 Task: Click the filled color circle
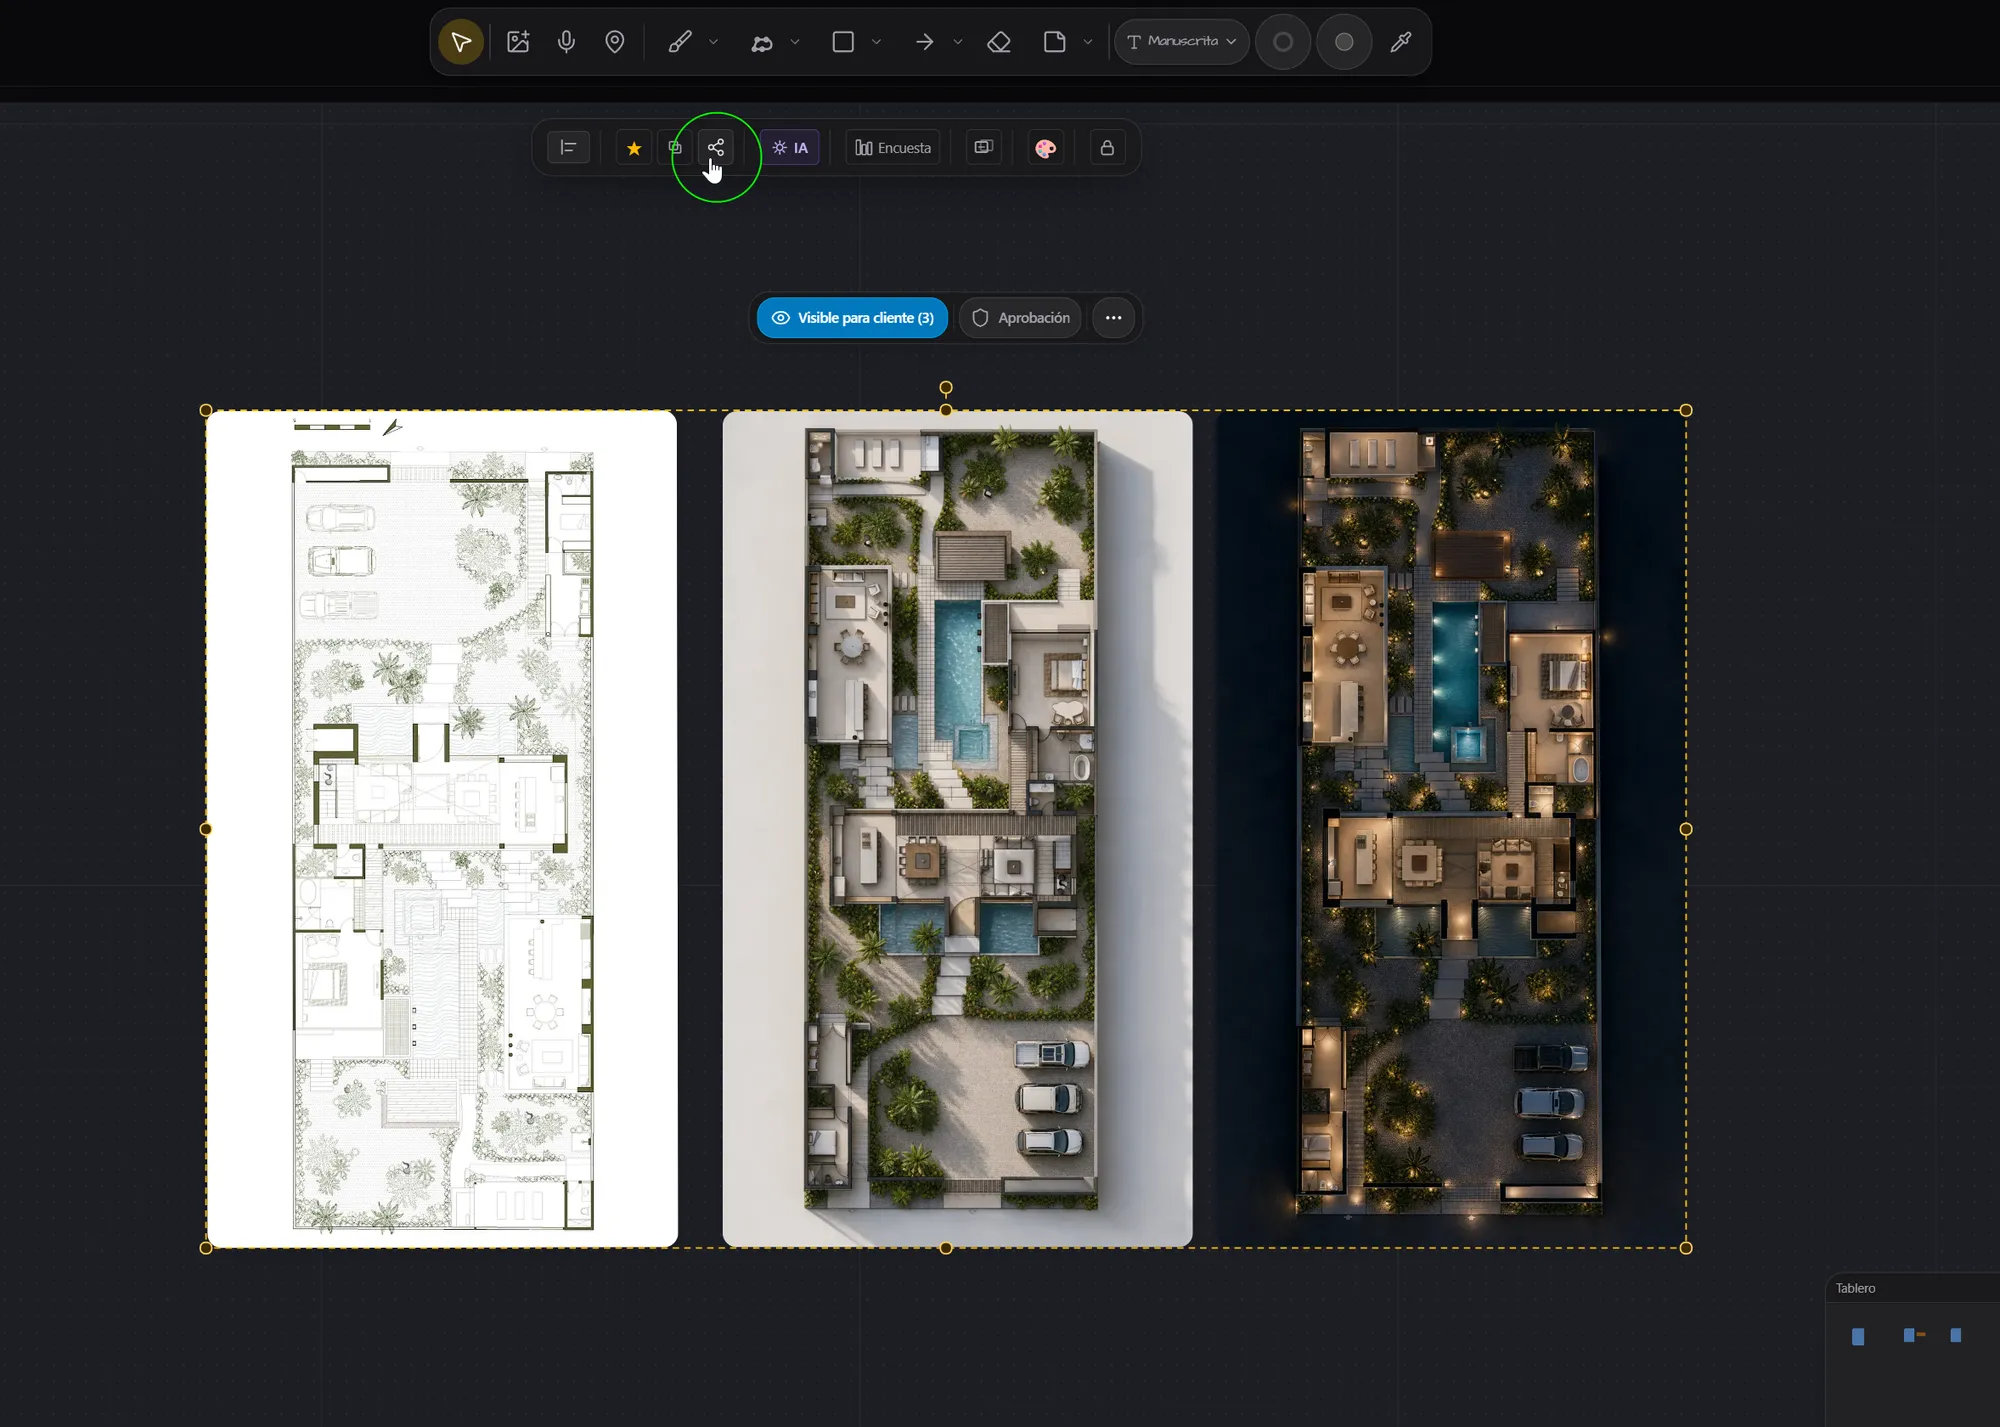1344,42
